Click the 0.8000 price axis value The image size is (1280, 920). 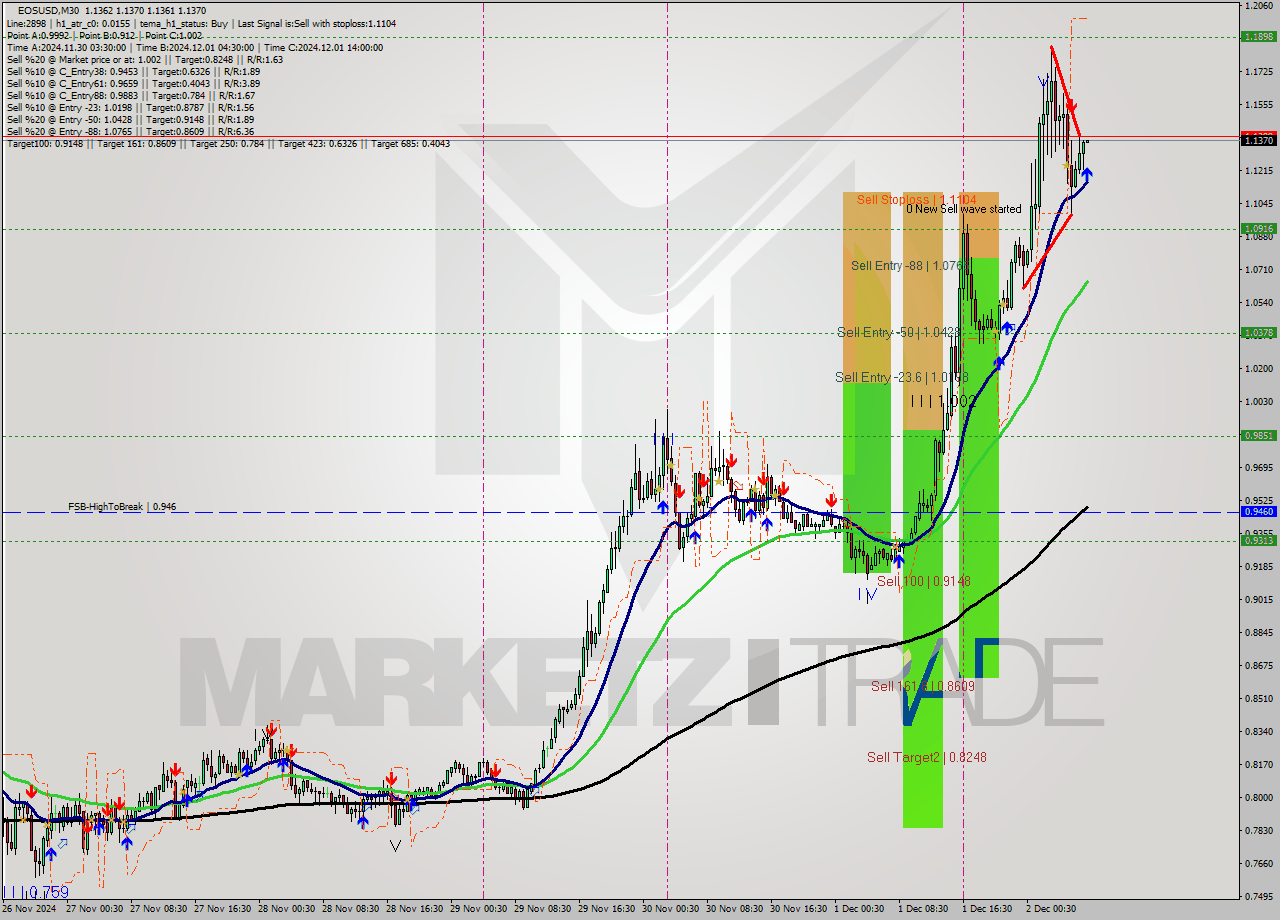[1258, 797]
